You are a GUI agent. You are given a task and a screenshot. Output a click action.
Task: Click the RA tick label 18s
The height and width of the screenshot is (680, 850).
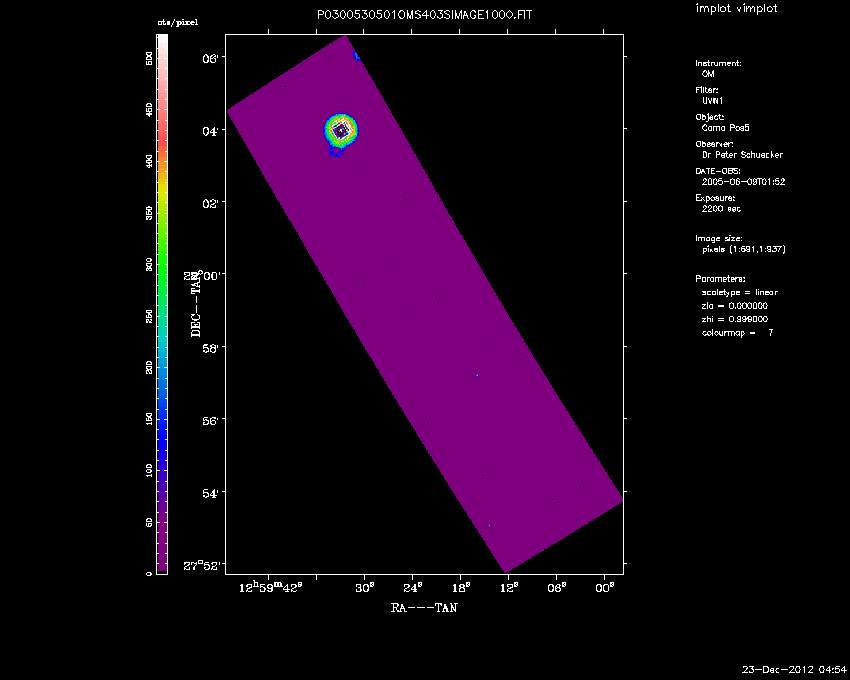[x=461, y=588]
